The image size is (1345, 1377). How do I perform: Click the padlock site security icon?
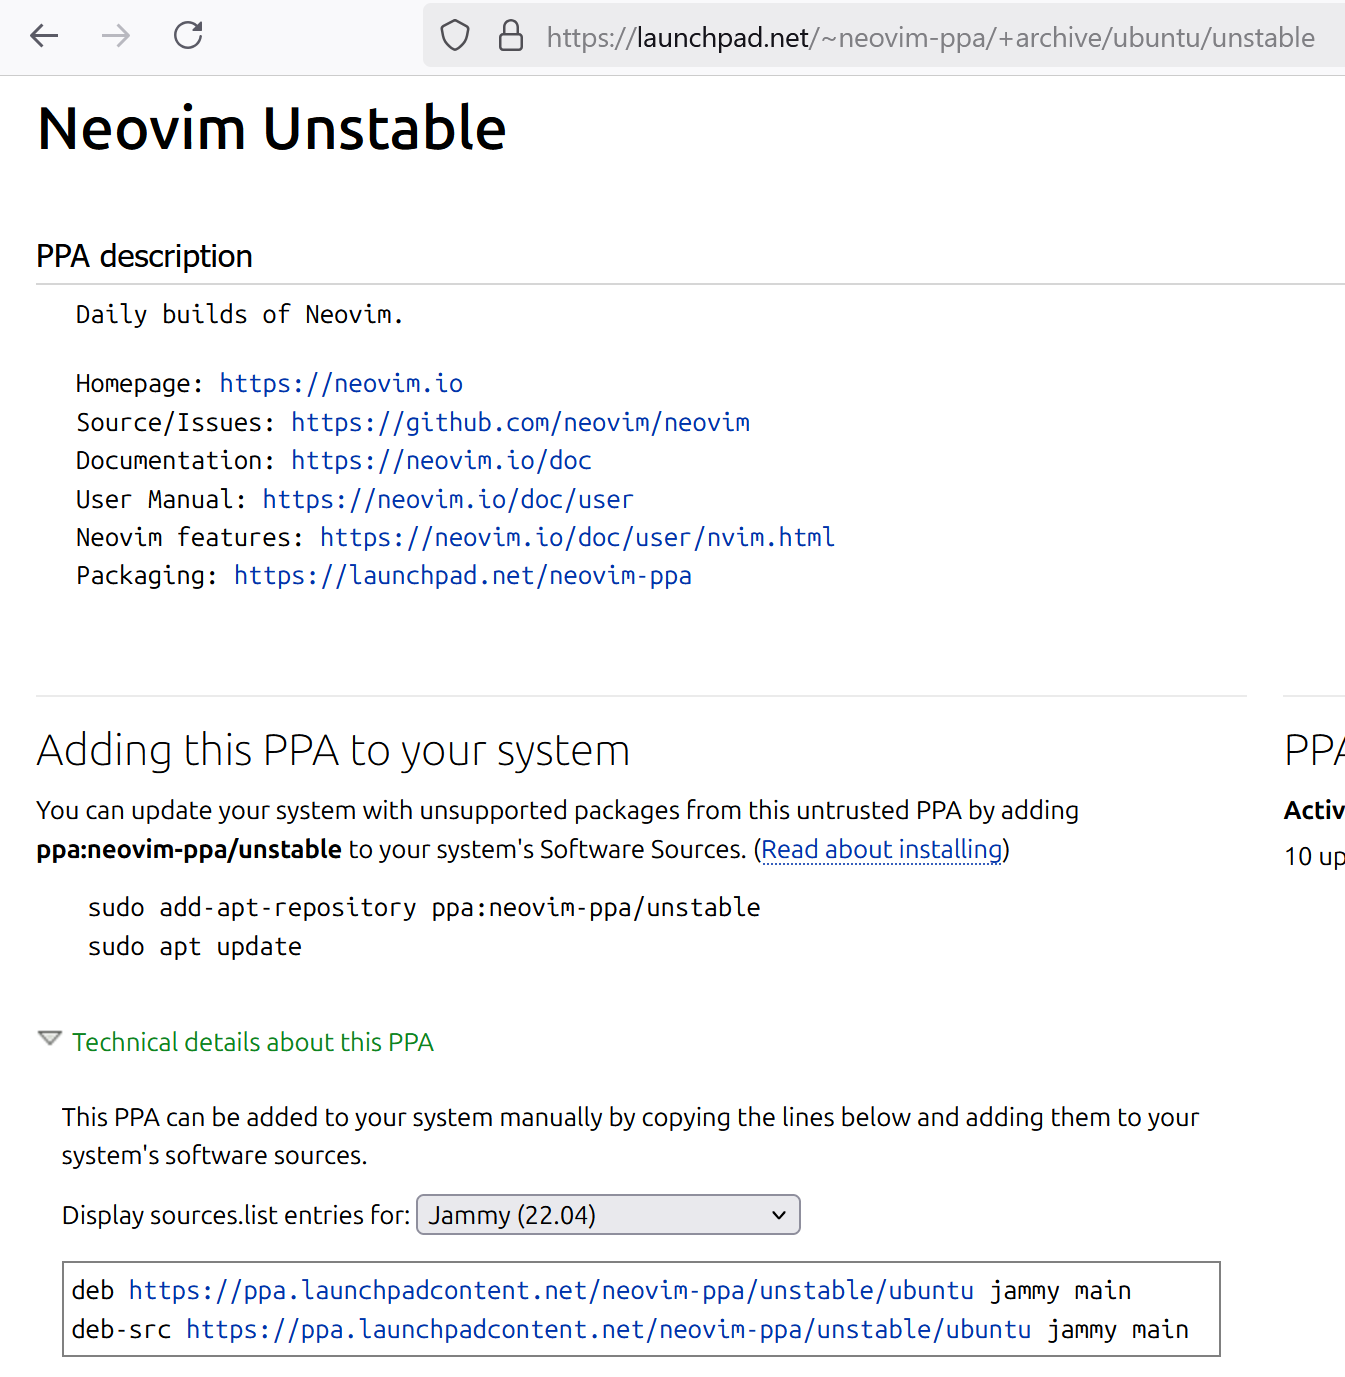point(511,37)
